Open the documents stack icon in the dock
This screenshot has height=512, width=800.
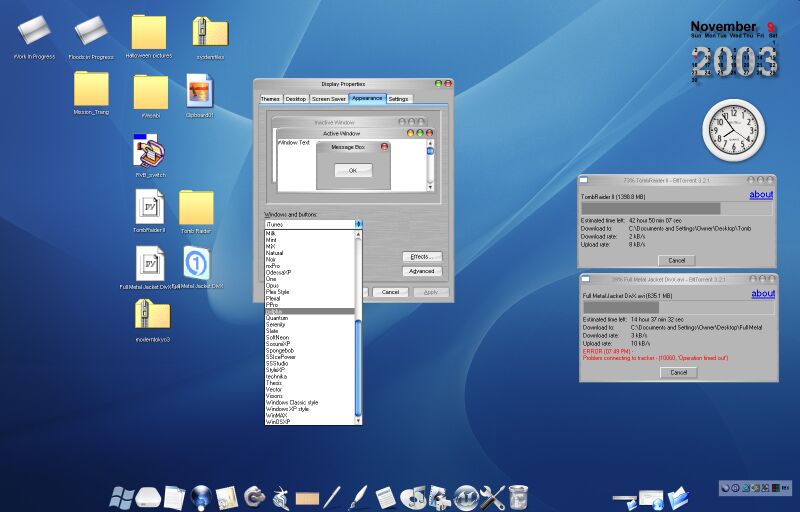[174, 497]
